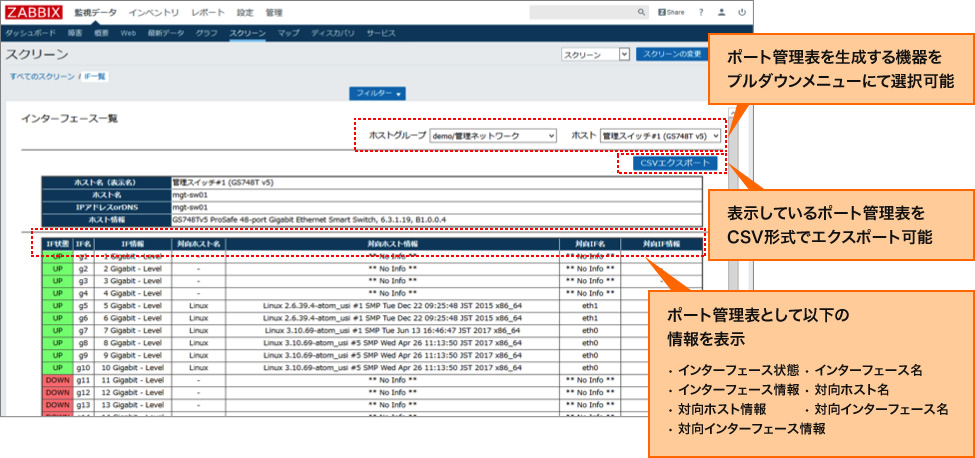Screen dimensions: 975x458
Task: Open the Share link icon
Action: tap(671, 12)
